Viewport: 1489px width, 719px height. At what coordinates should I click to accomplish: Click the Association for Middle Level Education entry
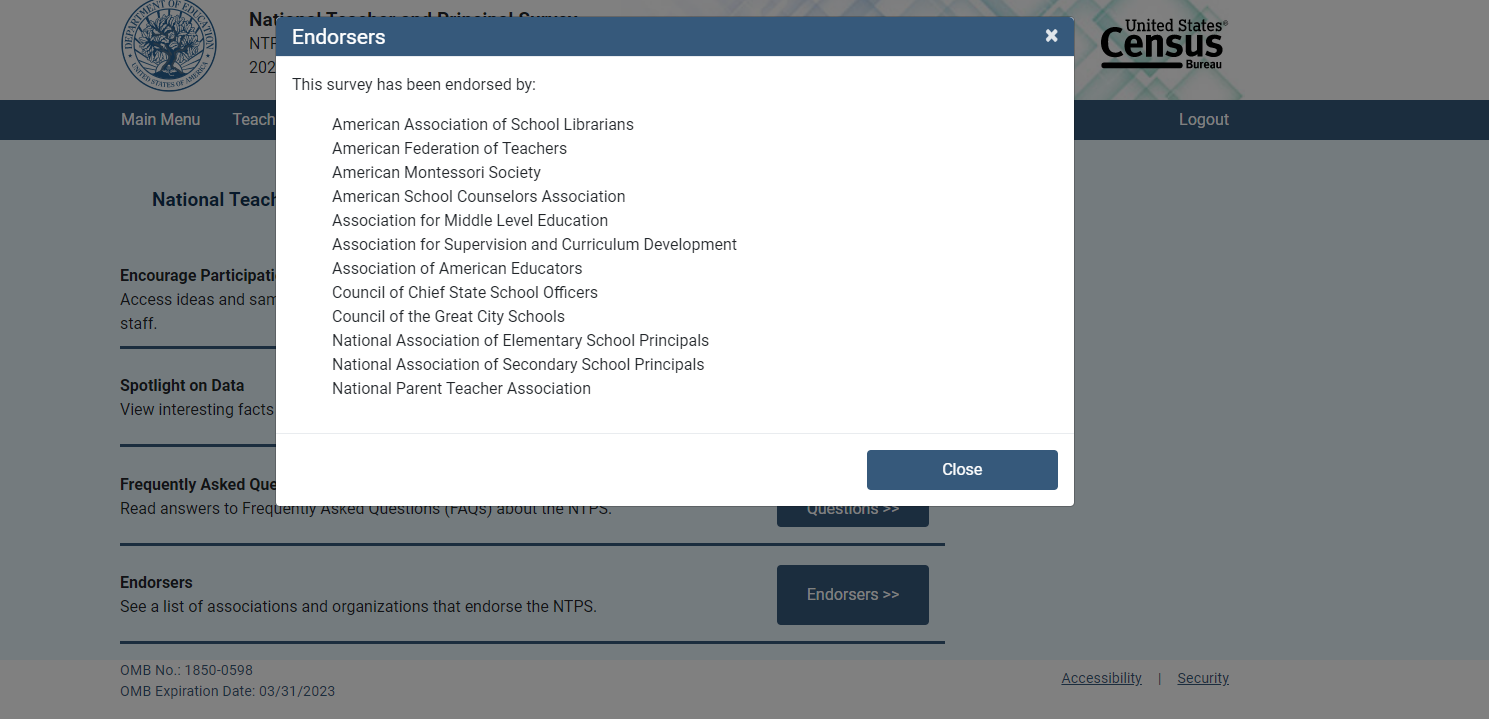(x=470, y=221)
